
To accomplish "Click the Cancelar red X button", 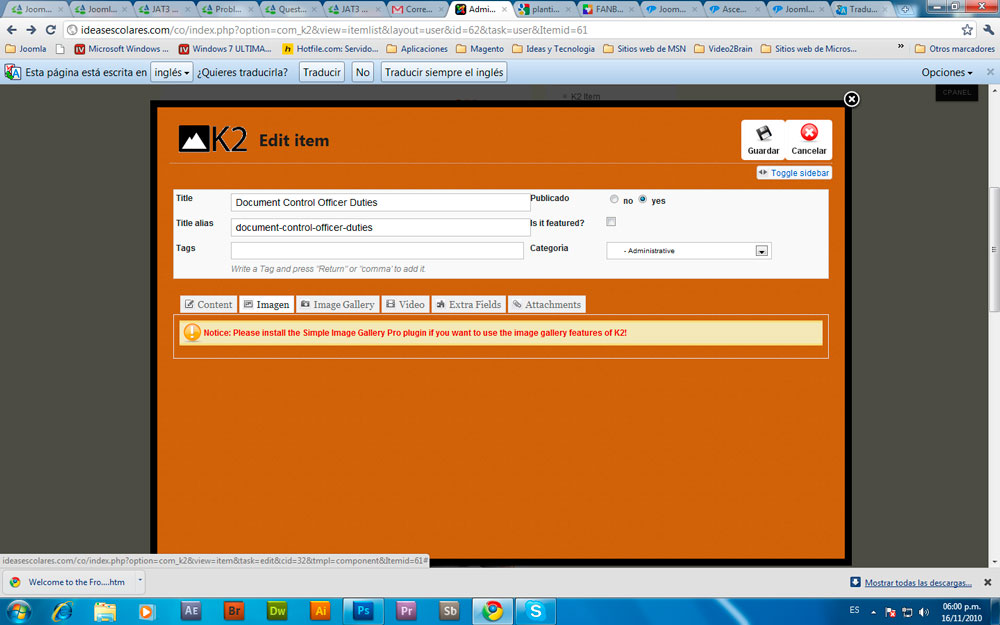I will pos(809,140).
